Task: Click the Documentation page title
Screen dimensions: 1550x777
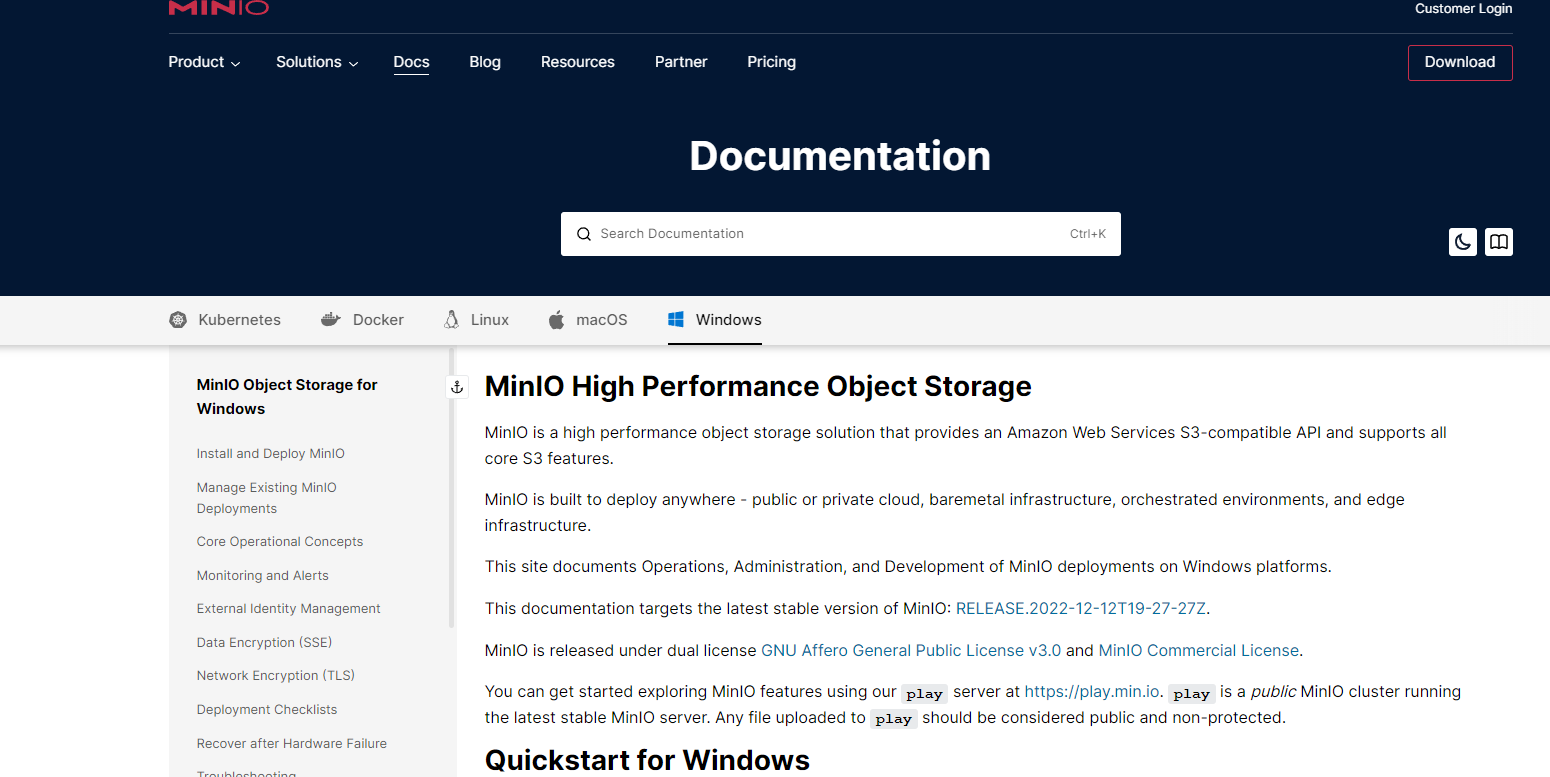Action: pos(840,156)
